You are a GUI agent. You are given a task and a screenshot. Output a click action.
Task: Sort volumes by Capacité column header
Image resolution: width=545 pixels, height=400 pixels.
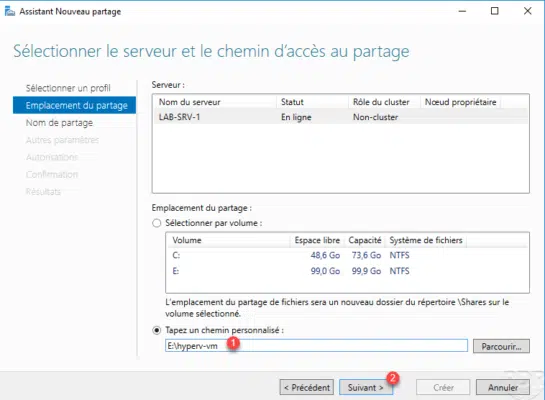click(x=365, y=240)
